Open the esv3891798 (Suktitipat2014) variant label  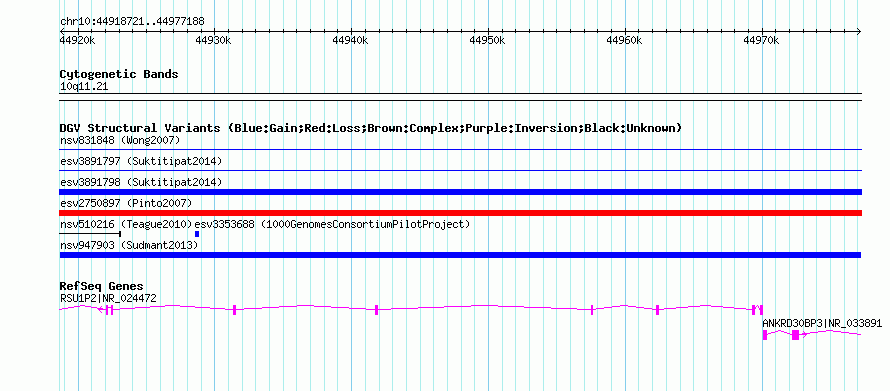point(141,182)
